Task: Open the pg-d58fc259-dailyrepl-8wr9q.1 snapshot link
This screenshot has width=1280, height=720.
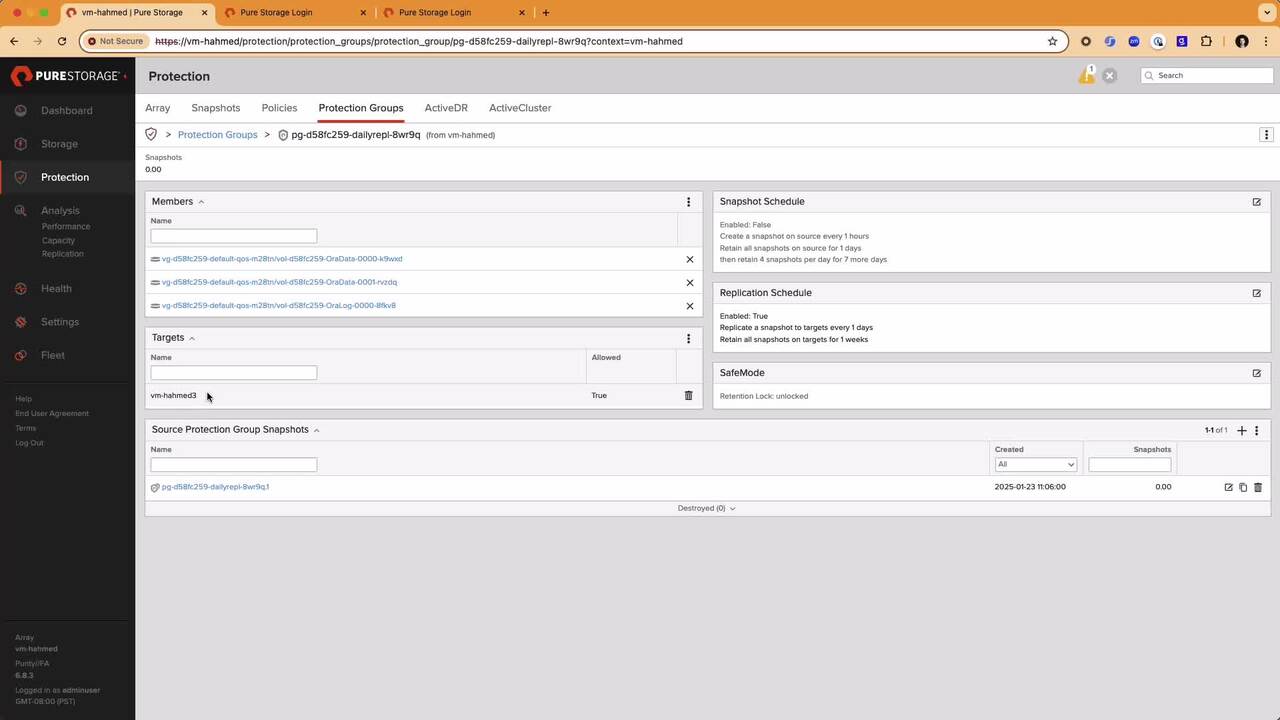Action: [x=215, y=487]
